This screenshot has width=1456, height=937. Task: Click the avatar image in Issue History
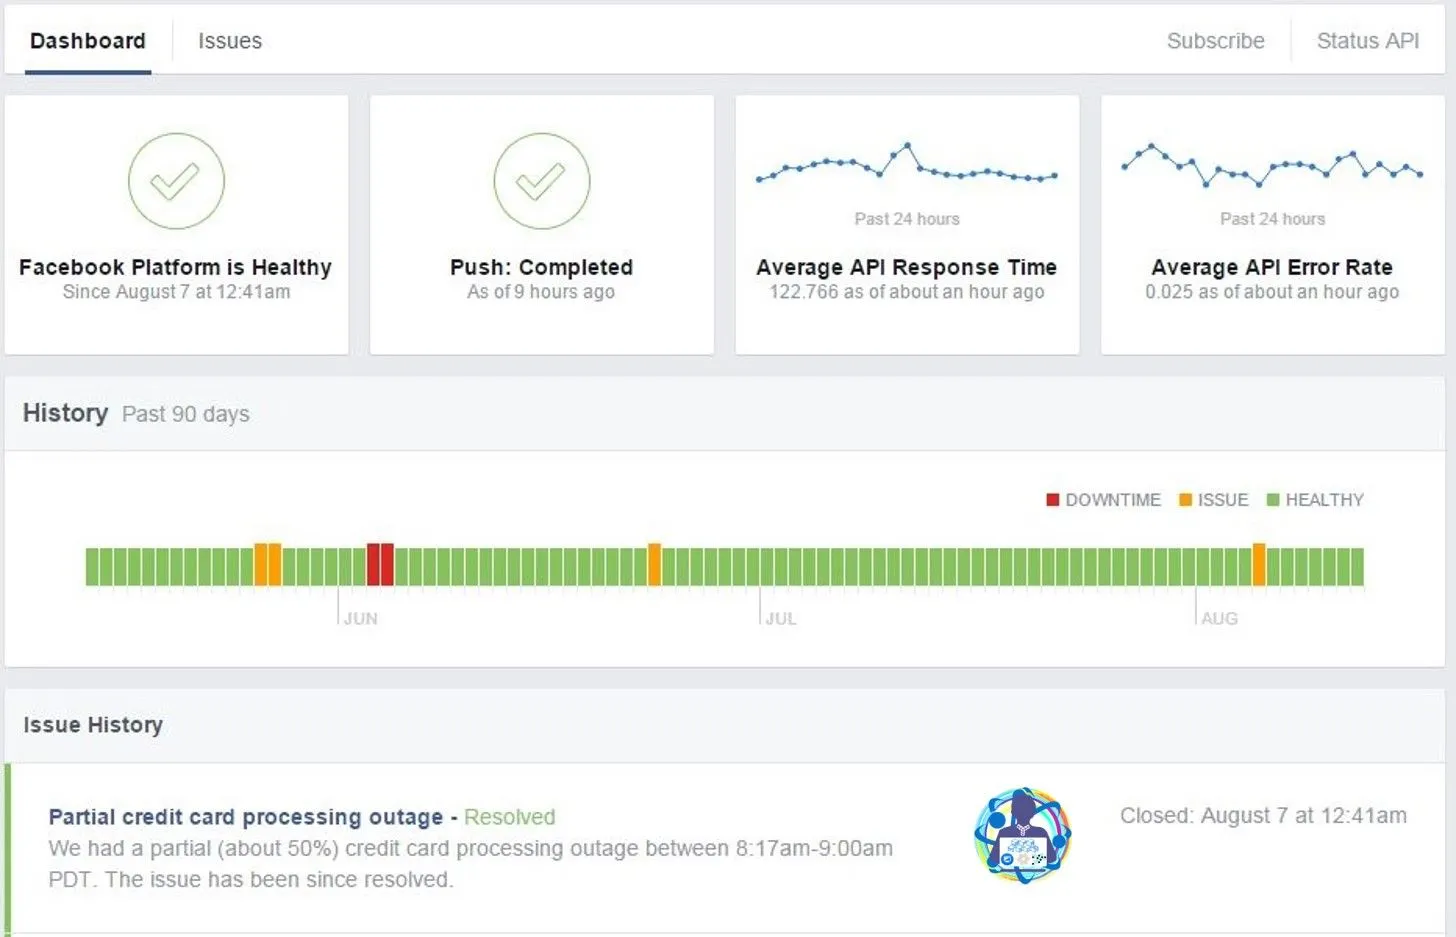(x=1022, y=836)
